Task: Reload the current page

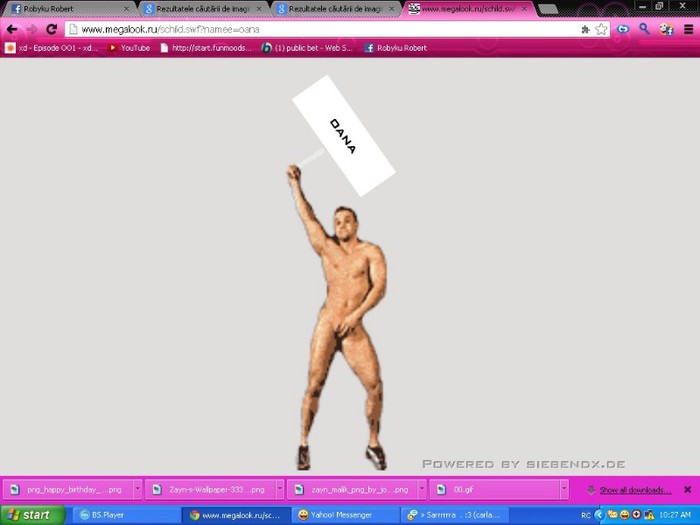Action: pos(51,29)
